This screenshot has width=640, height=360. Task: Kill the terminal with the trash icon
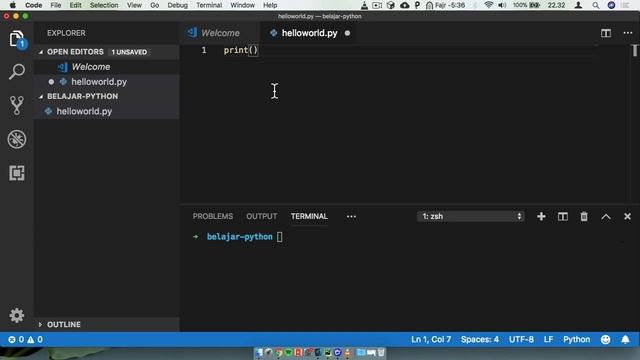(x=584, y=216)
